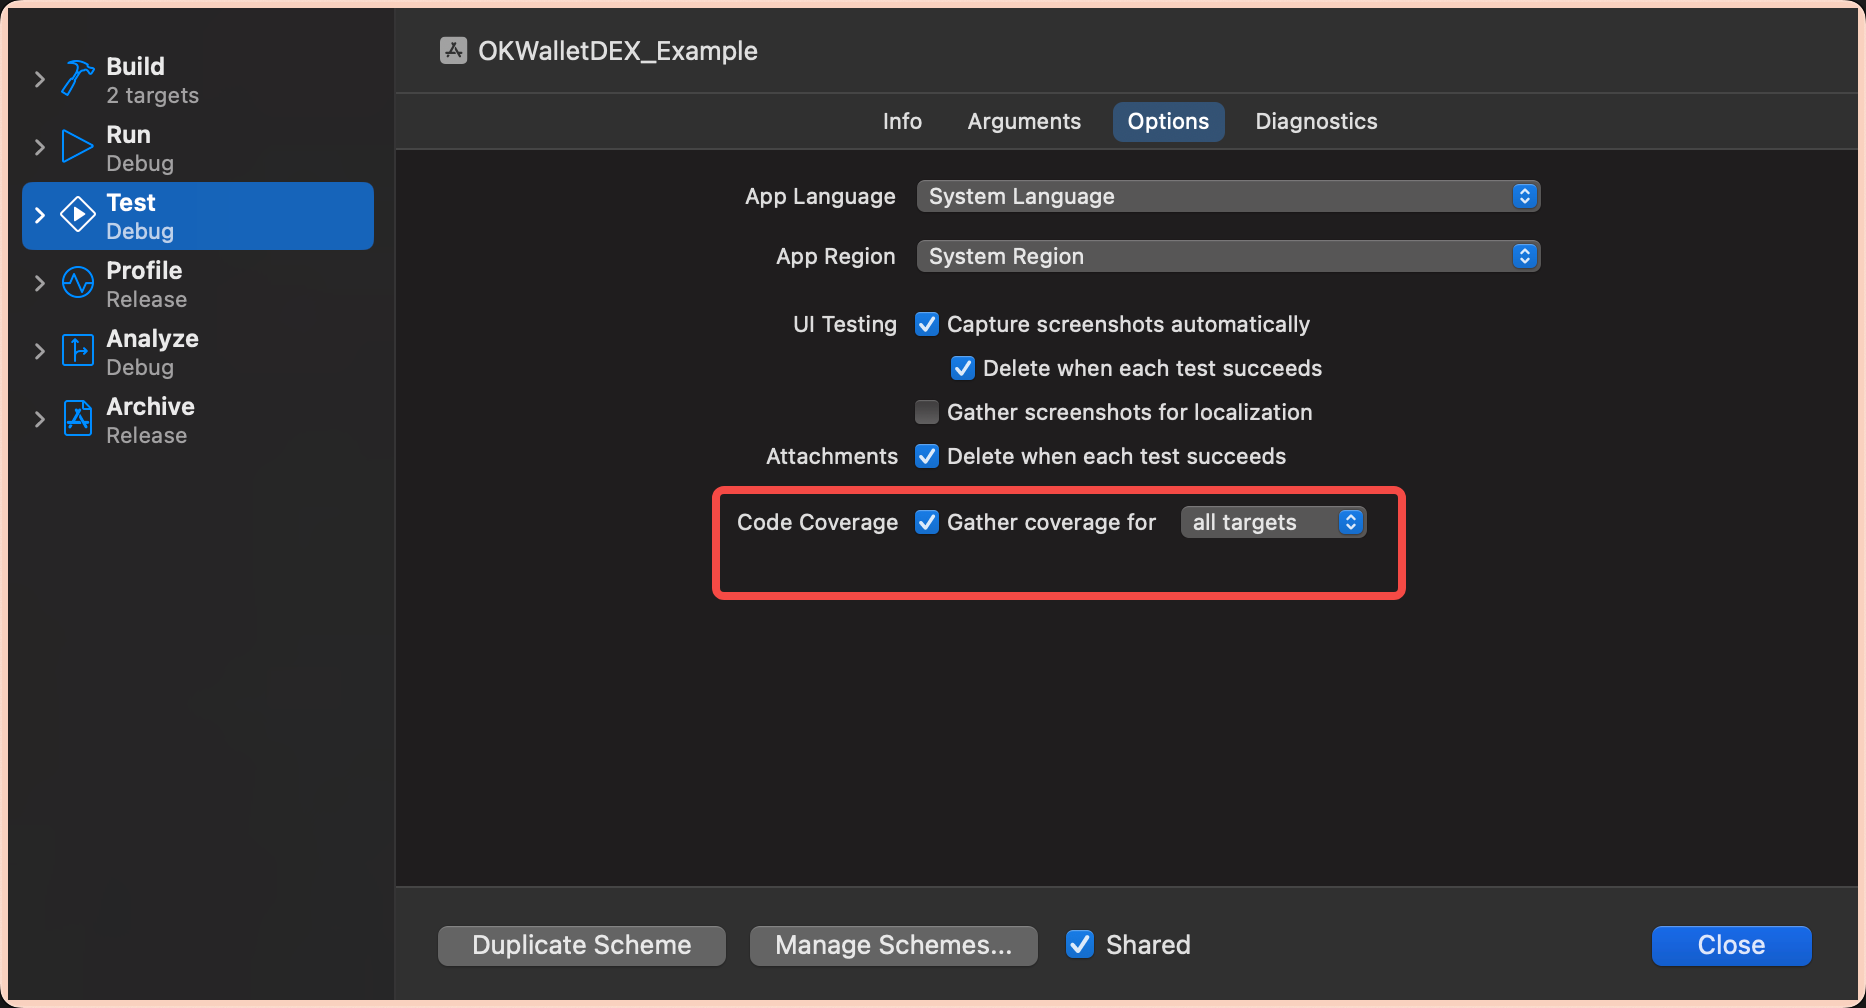1866x1008 pixels.
Task: Click the Test diamond icon
Action: coord(77,214)
